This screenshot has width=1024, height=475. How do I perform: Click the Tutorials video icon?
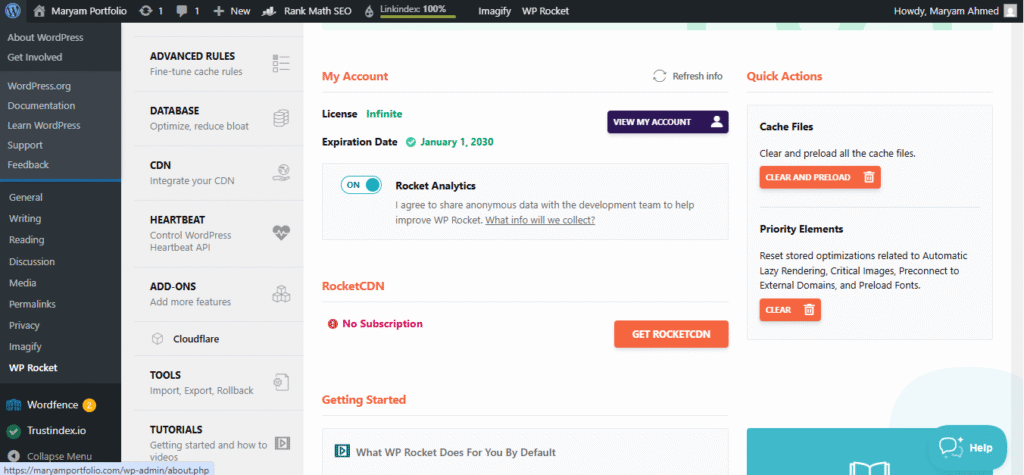pos(281,443)
